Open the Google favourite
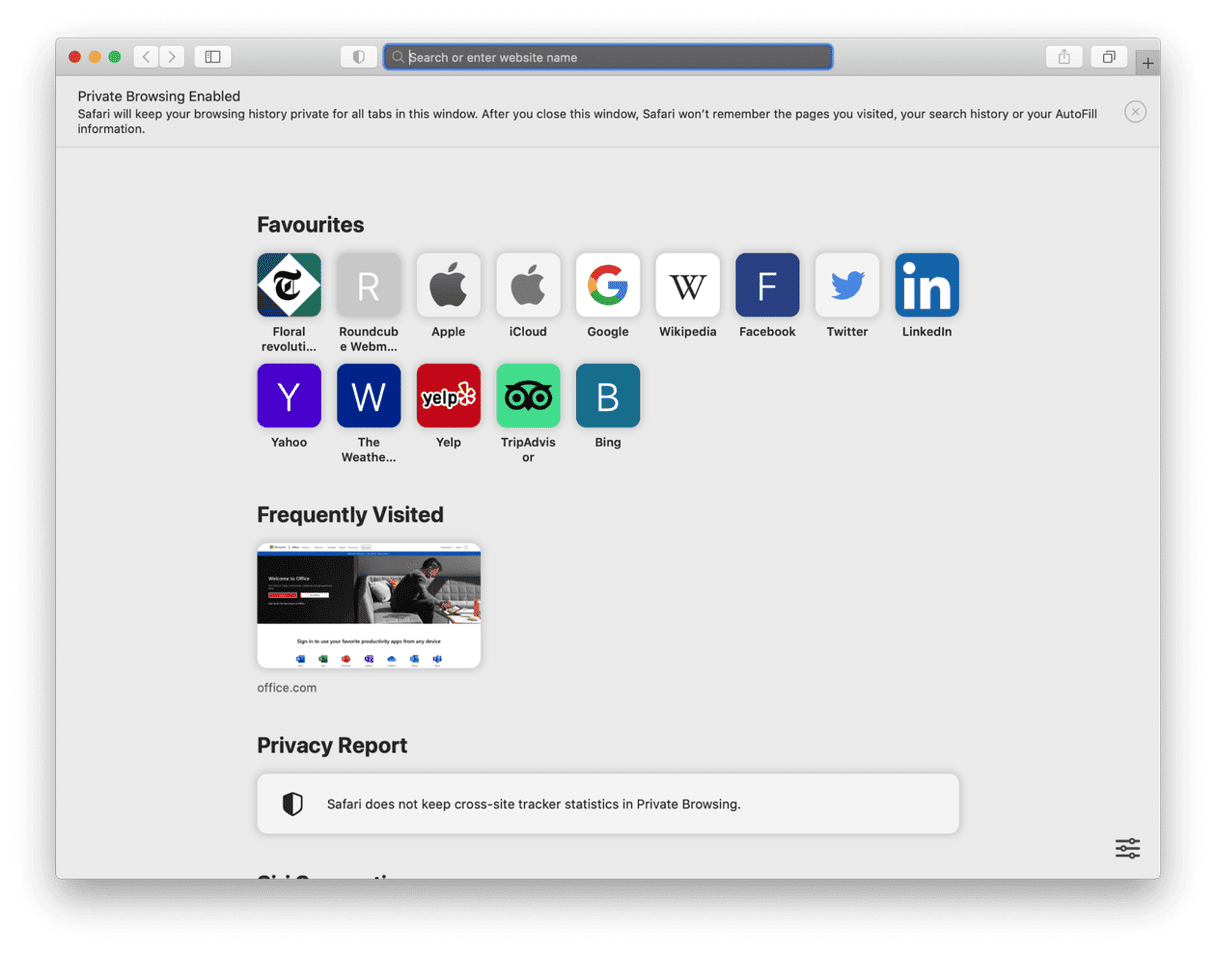The height and width of the screenshot is (953, 1216). (x=607, y=284)
